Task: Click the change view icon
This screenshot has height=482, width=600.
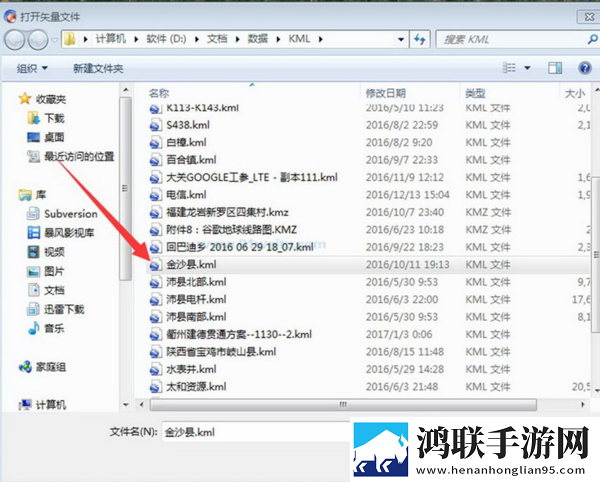Action: click(x=509, y=68)
